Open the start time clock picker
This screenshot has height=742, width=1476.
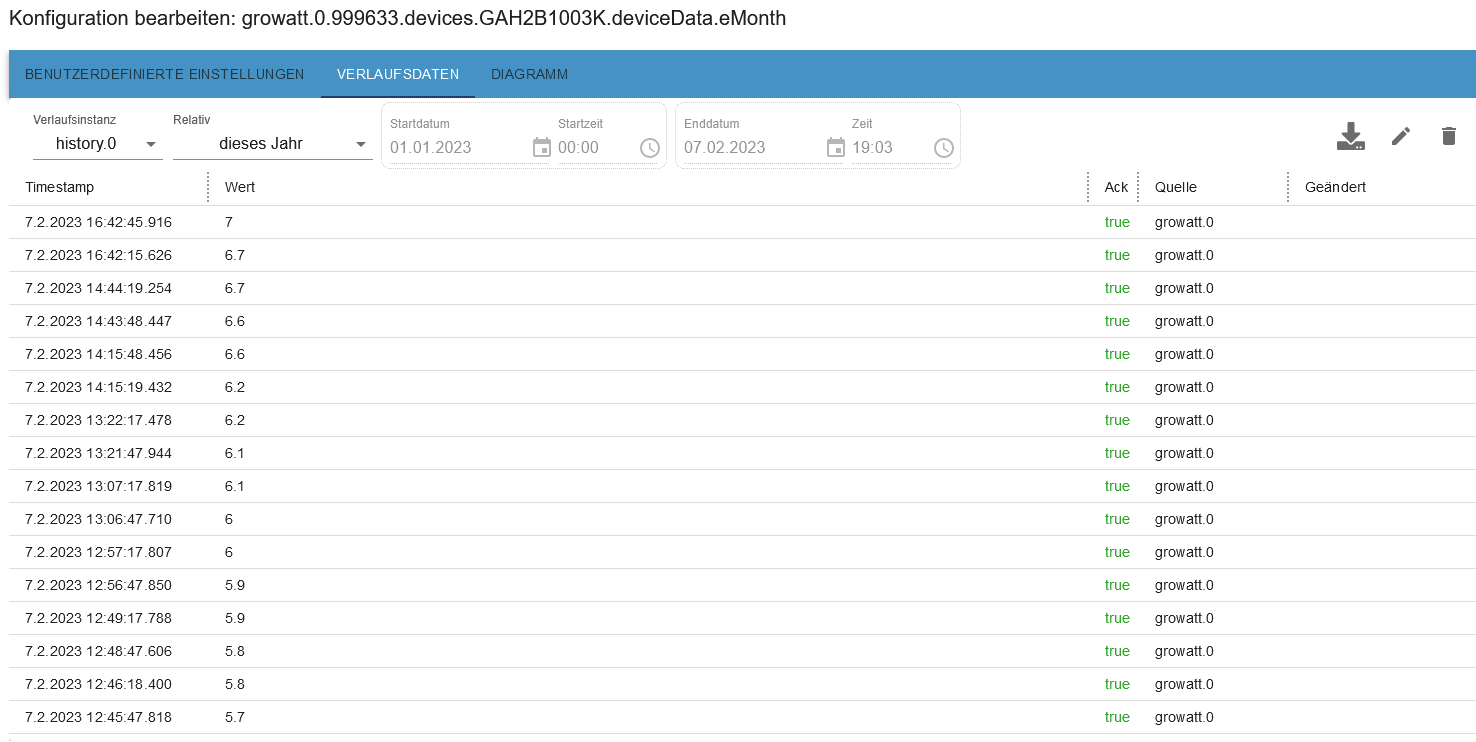[x=650, y=147]
